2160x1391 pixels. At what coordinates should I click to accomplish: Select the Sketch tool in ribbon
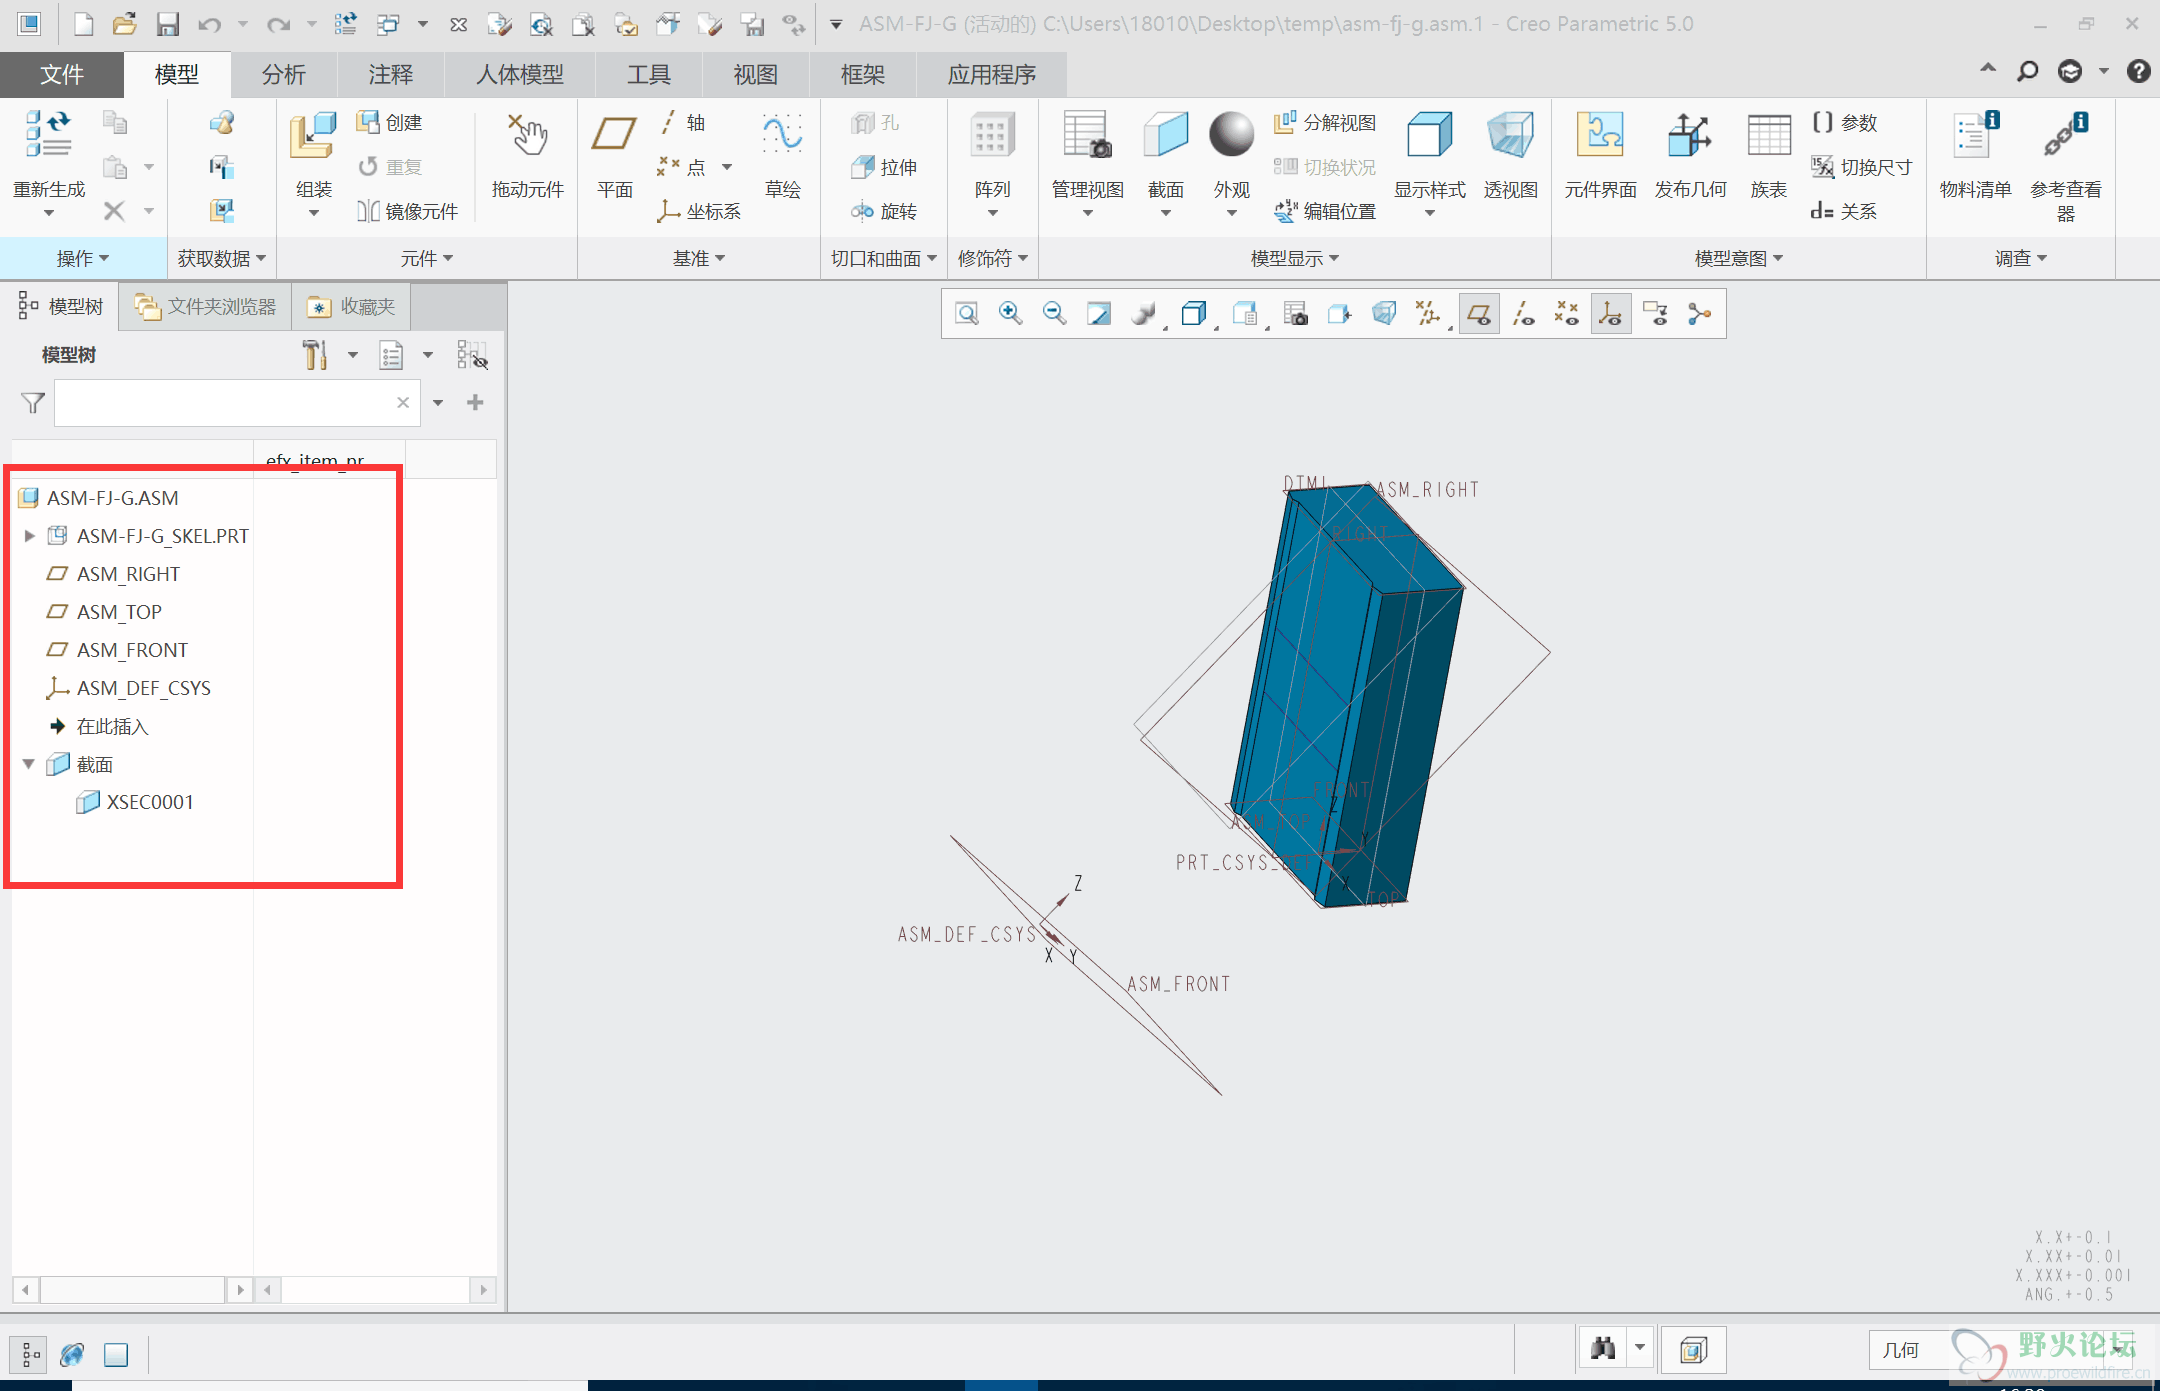pos(782,137)
